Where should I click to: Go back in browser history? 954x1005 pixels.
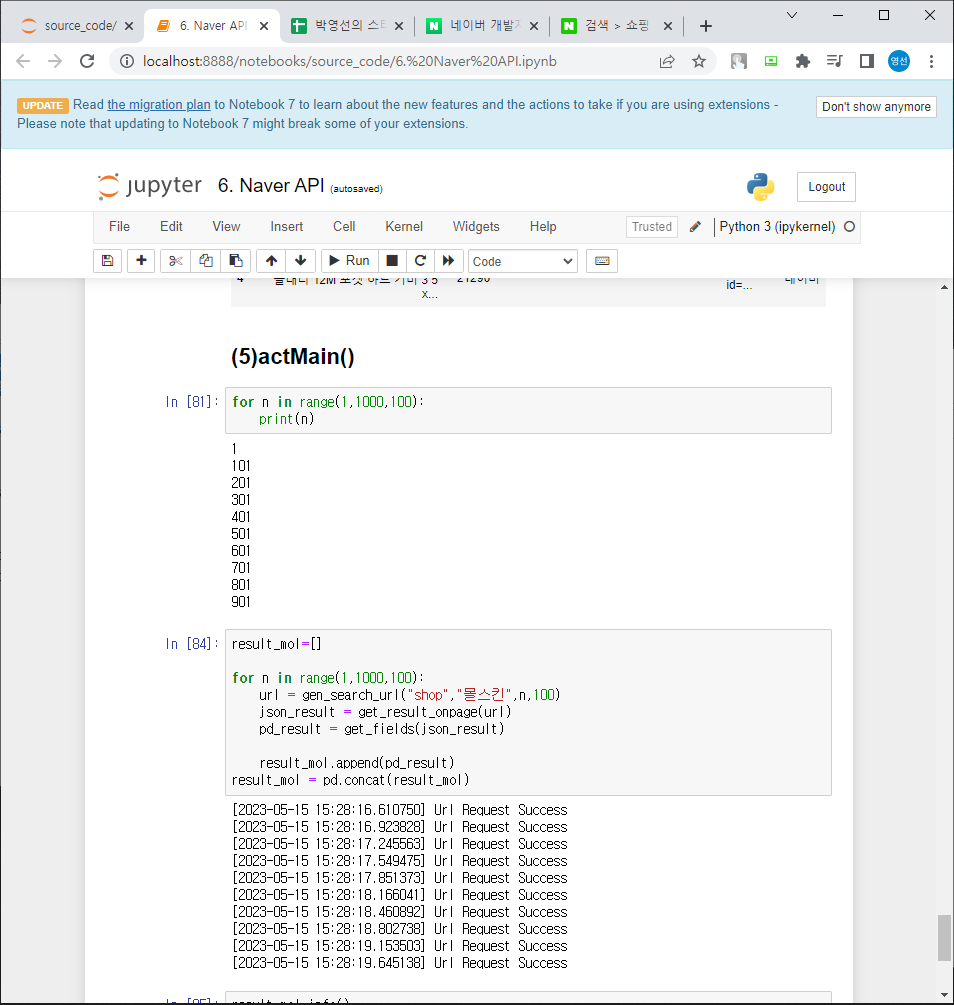point(23,61)
